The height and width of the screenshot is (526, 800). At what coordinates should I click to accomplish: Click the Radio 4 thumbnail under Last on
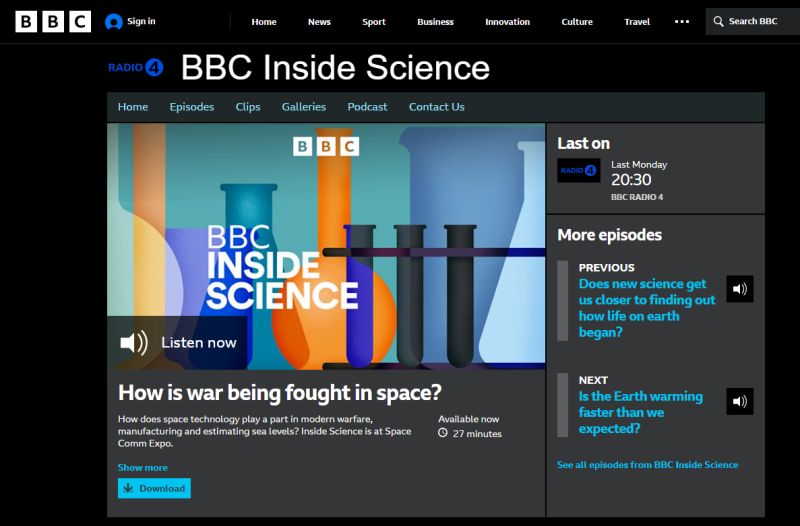pos(579,170)
